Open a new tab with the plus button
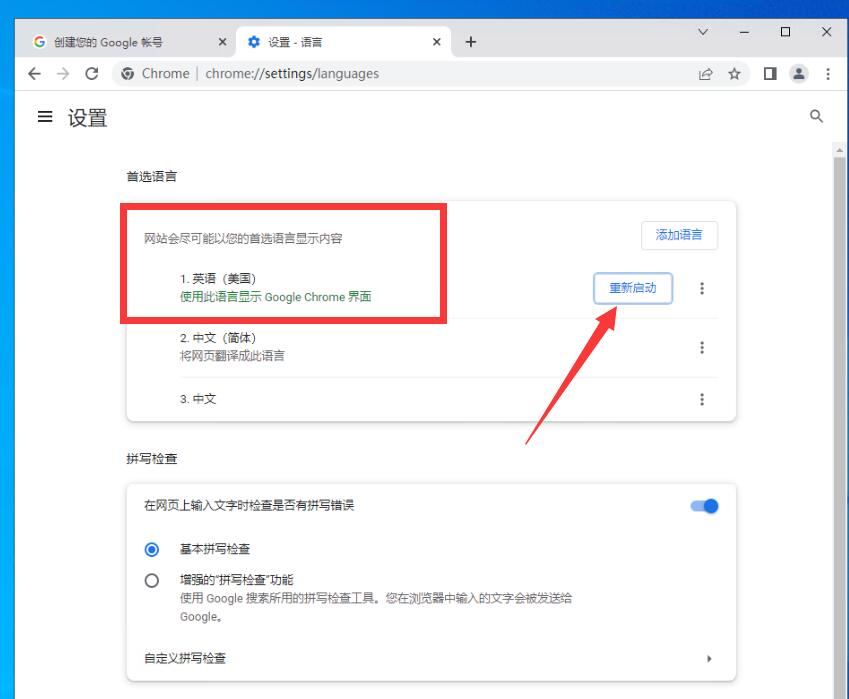This screenshot has height=699, width=849. point(471,42)
